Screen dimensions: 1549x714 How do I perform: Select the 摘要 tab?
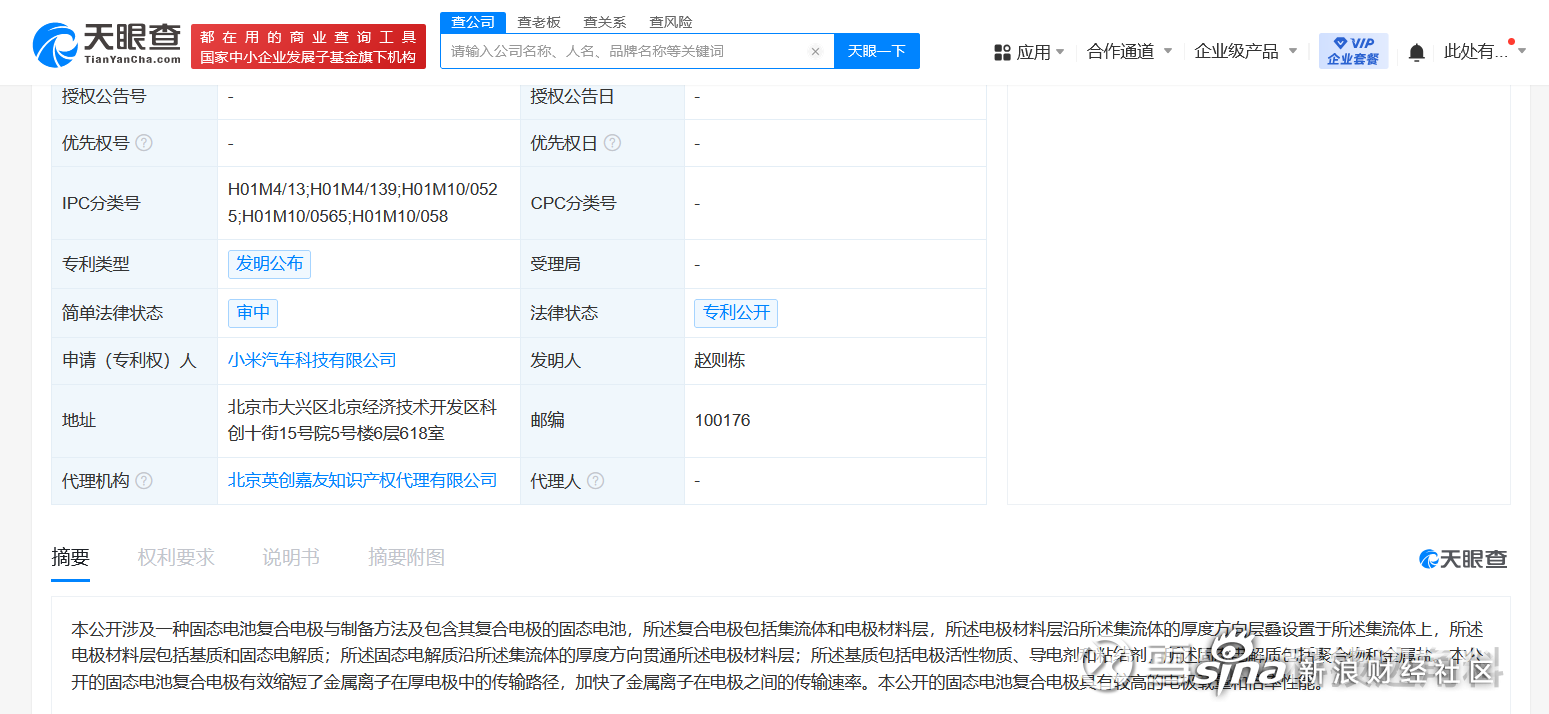[71, 558]
